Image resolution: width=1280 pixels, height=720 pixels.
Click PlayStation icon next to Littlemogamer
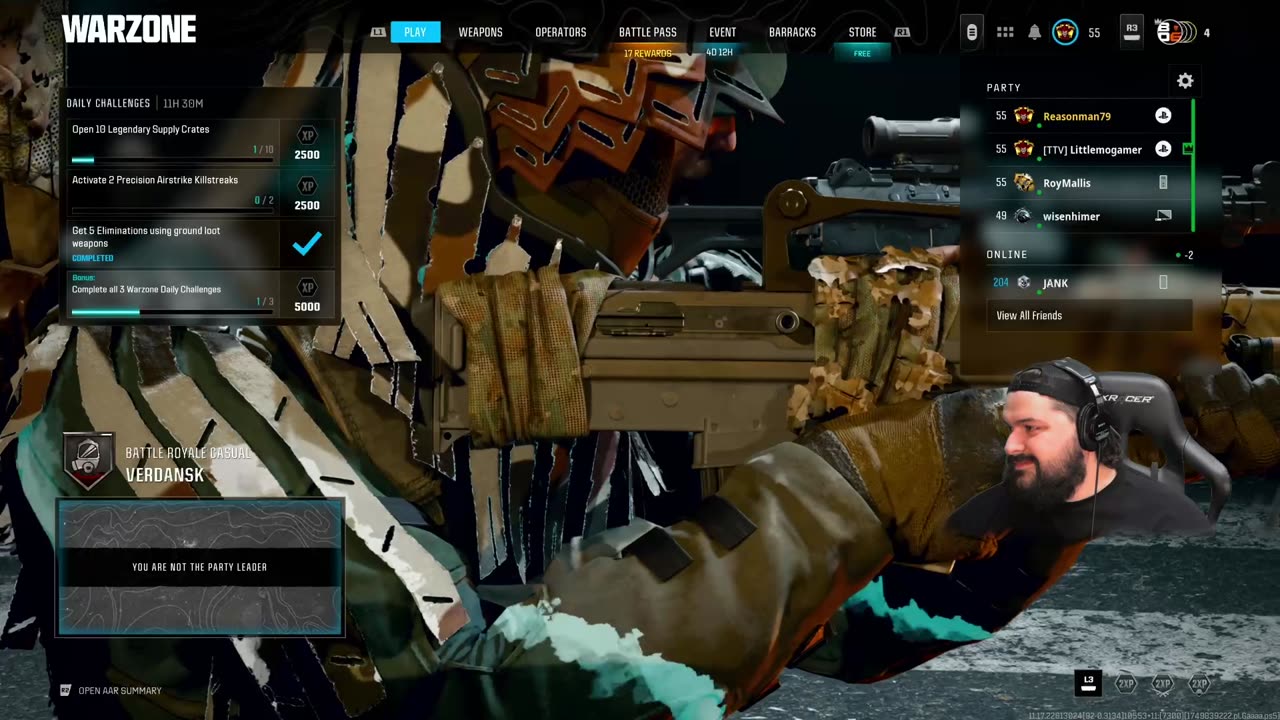[1163, 149]
